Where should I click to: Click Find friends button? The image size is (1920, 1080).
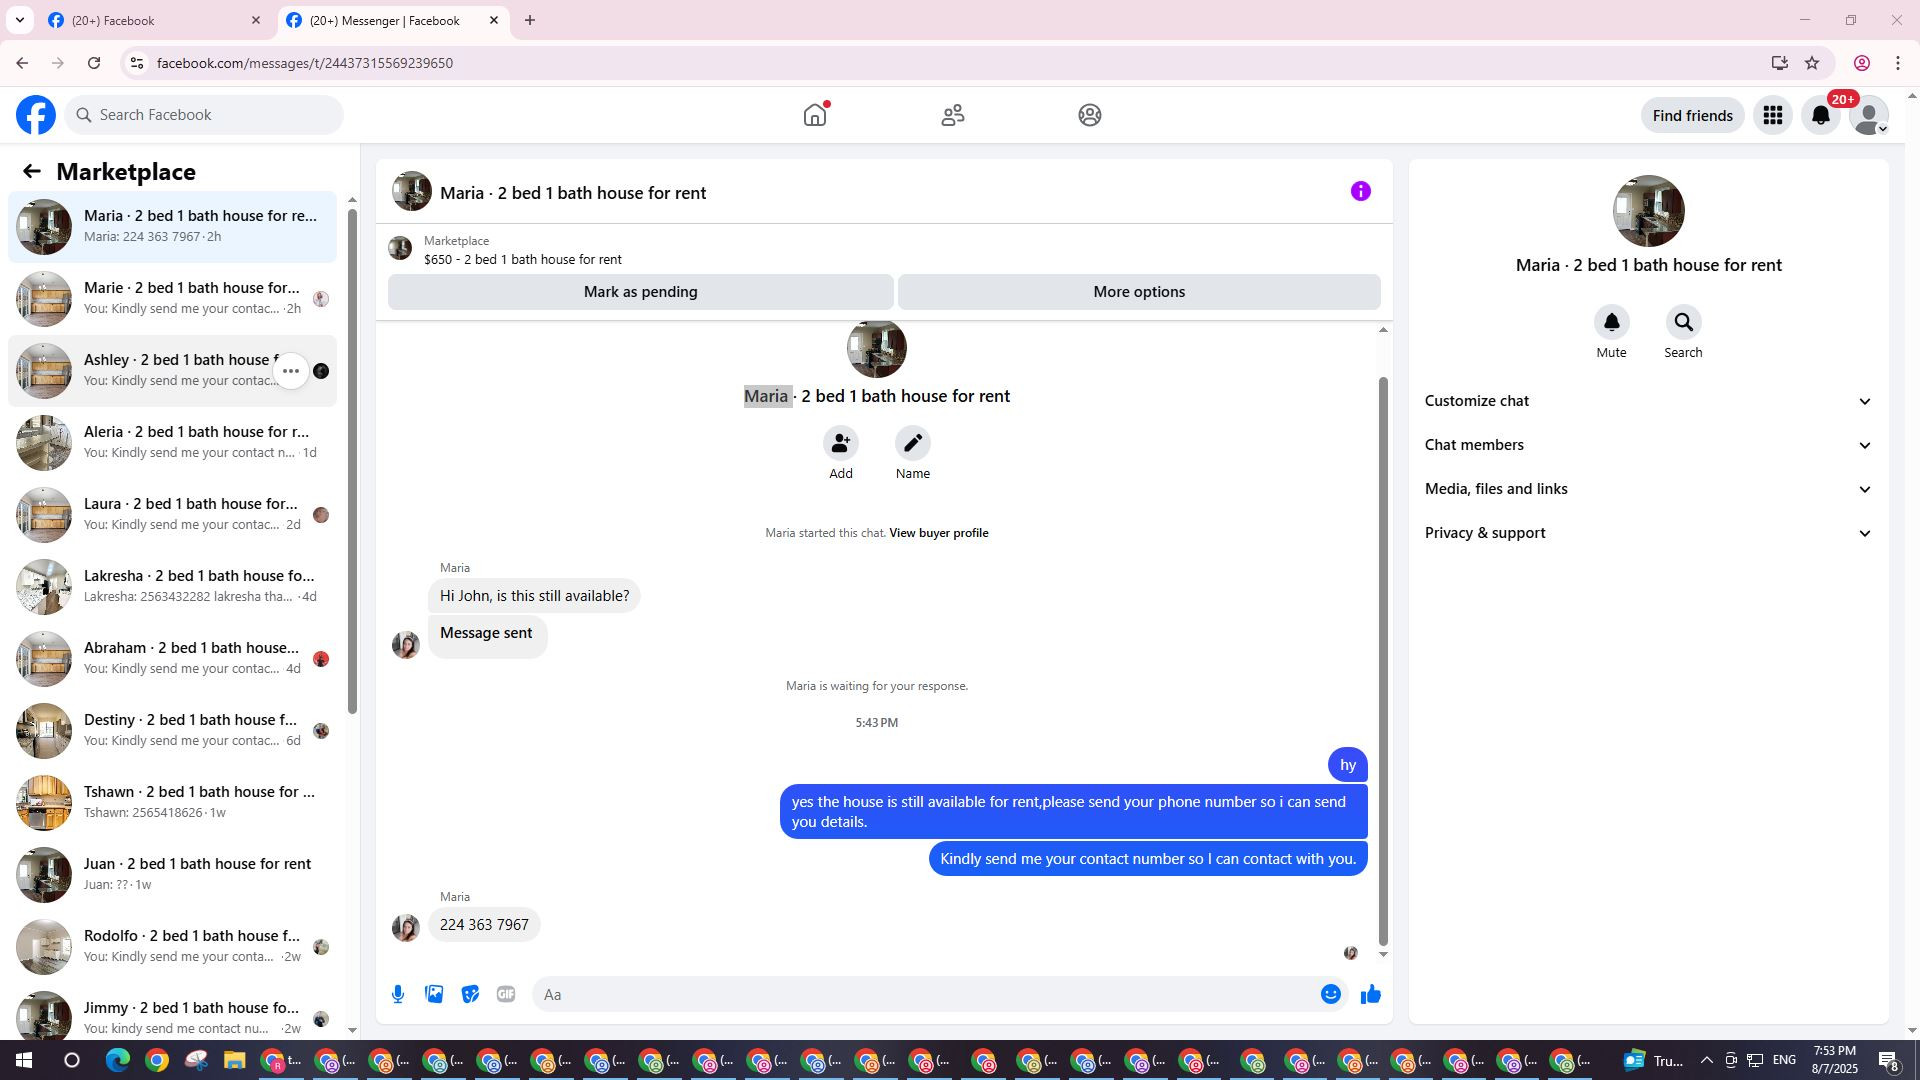point(1692,115)
